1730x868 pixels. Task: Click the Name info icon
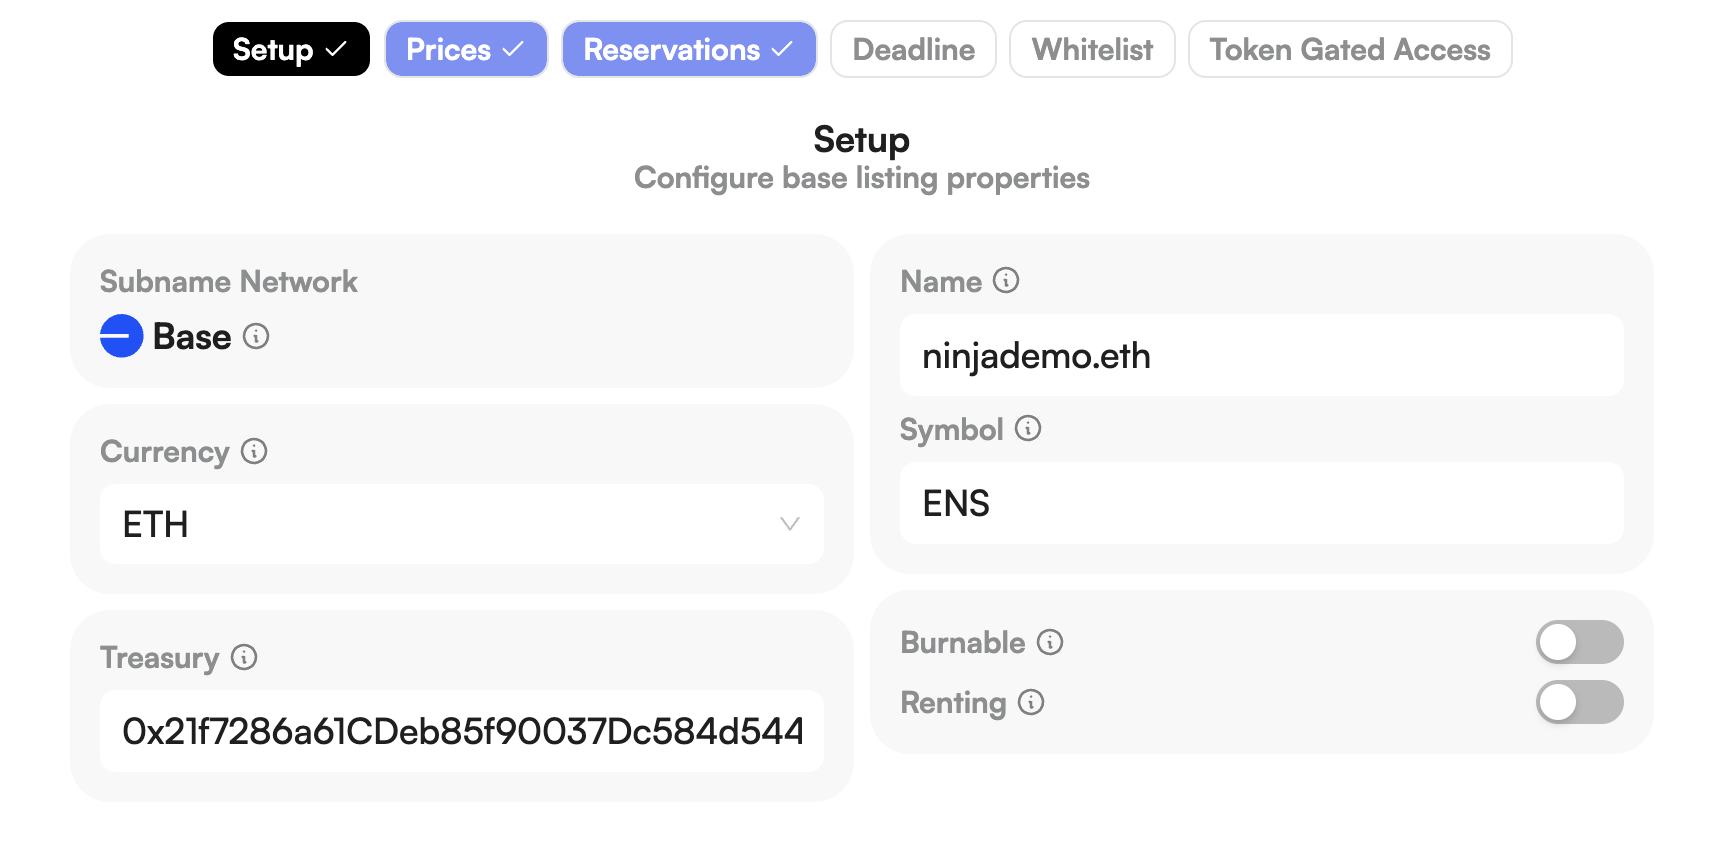pyautogui.click(x=1006, y=281)
